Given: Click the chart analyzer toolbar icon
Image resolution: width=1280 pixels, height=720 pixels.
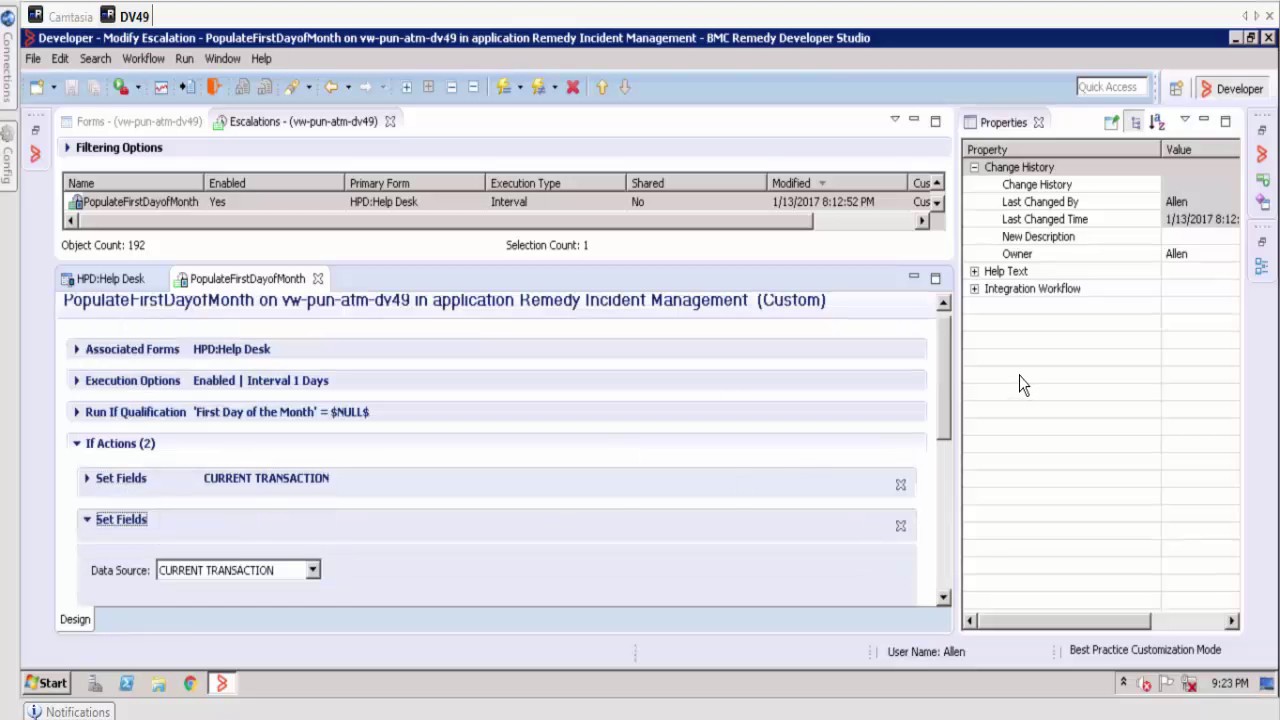Looking at the screenshot, I should click(161, 88).
